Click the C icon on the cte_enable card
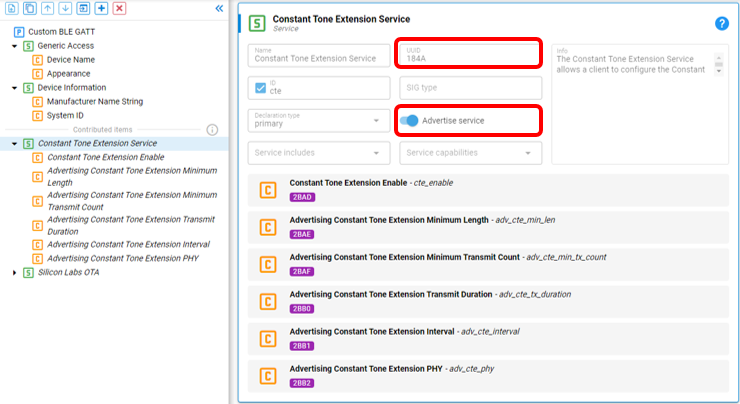The image size is (740, 404). point(268,190)
